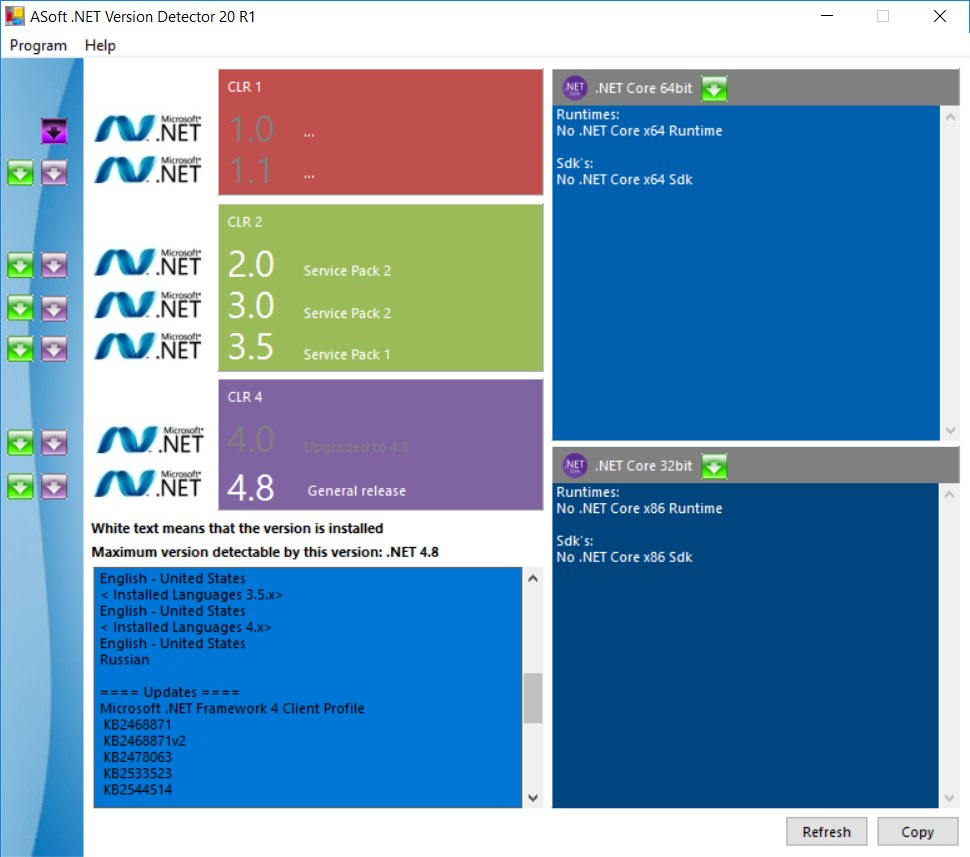Click 'Microsoft .NET Framework 4 Client Profile' line
970x857 pixels.
(232, 708)
